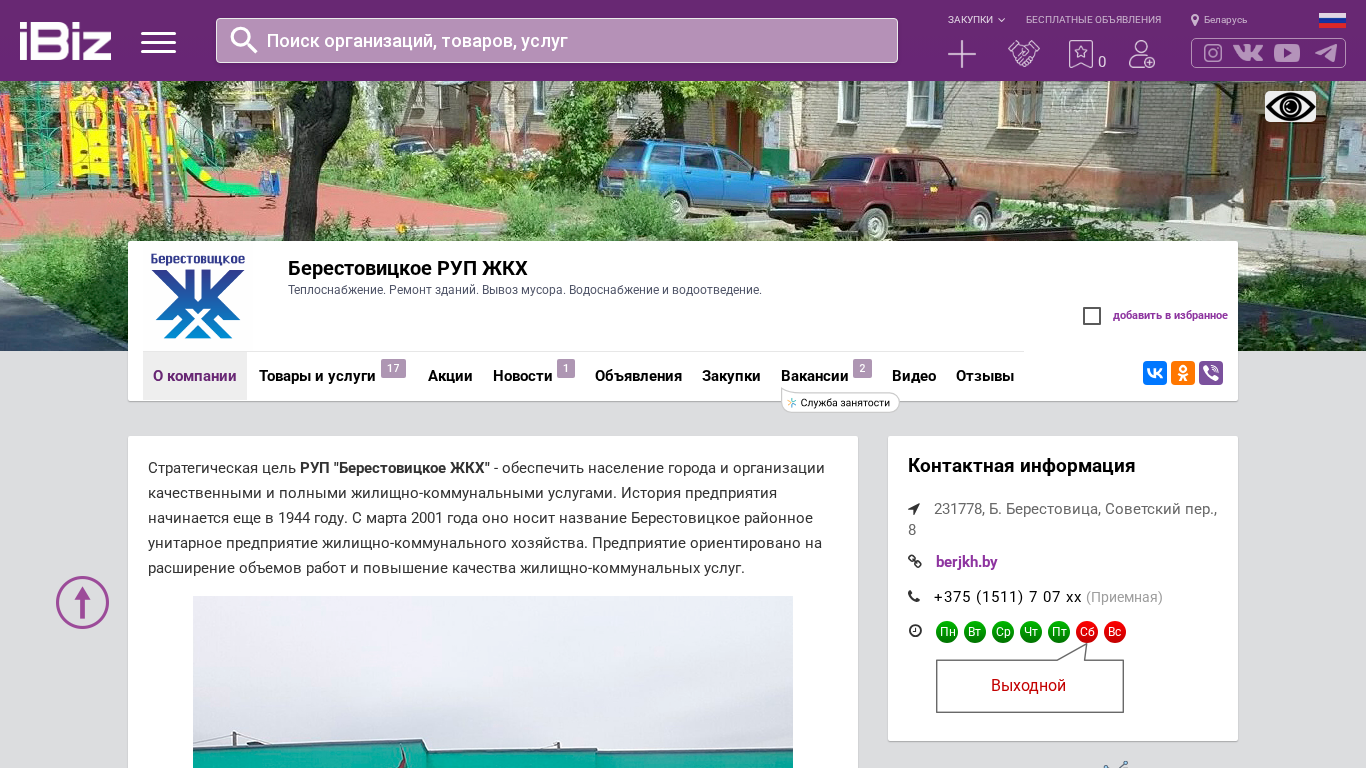1366x768 pixels.
Task: Open iBiz VK page in header
Action: click(1248, 53)
